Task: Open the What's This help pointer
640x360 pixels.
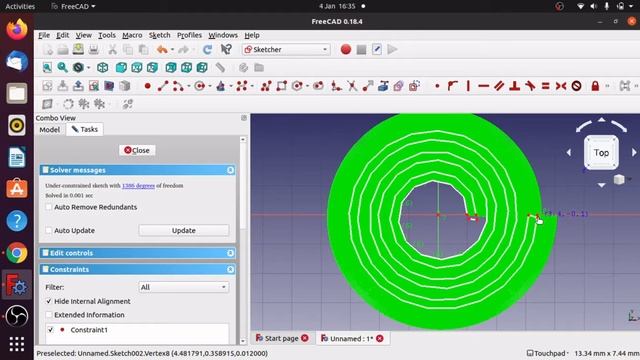Action: click(226, 49)
